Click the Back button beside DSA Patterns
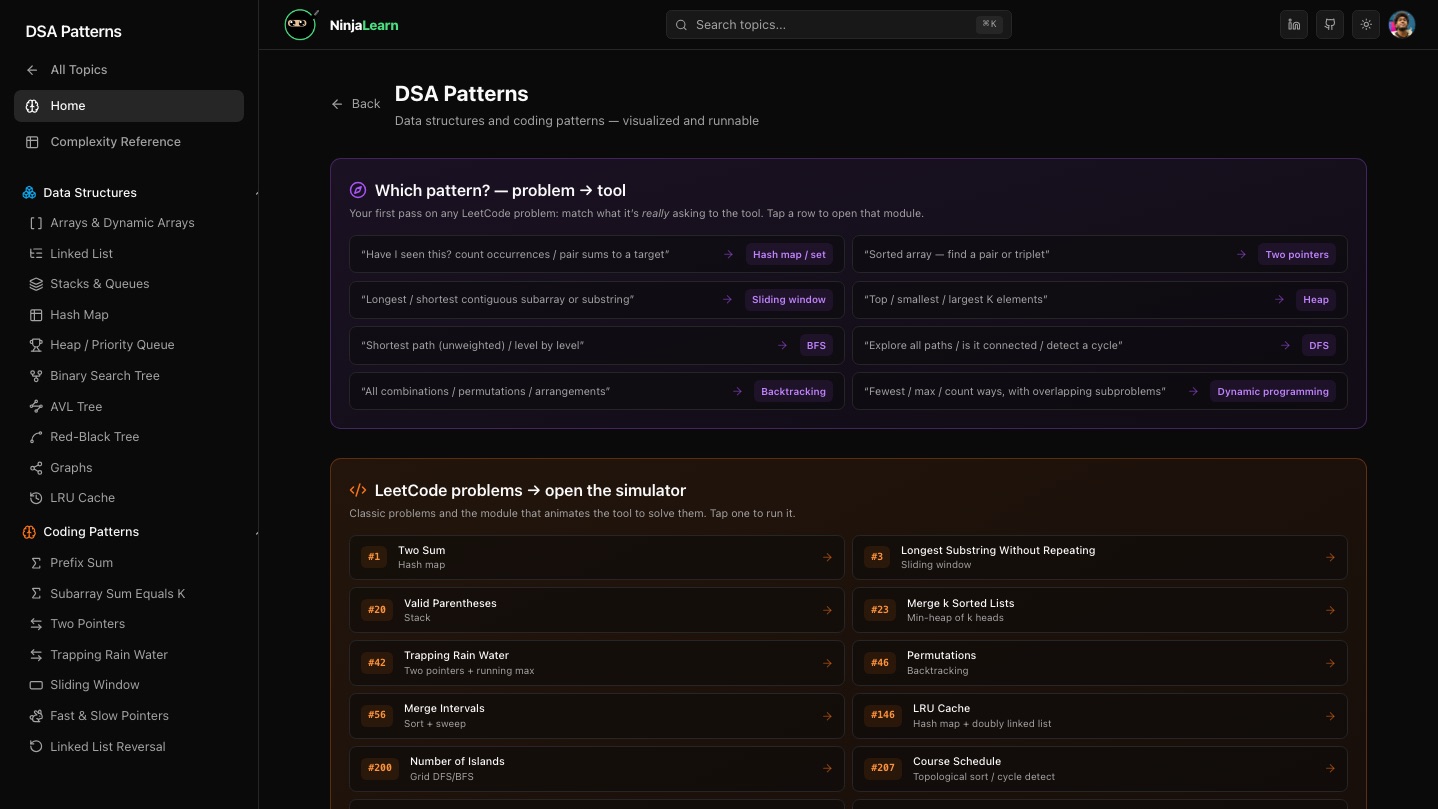The width and height of the screenshot is (1438, 809). (x=356, y=104)
